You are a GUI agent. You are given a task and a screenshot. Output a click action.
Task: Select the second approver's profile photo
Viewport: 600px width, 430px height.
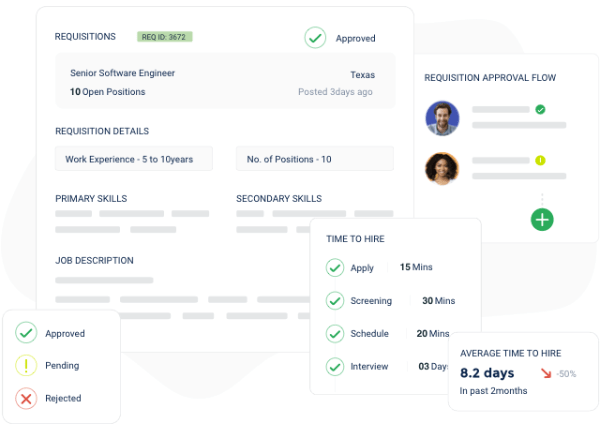[442, 168]
